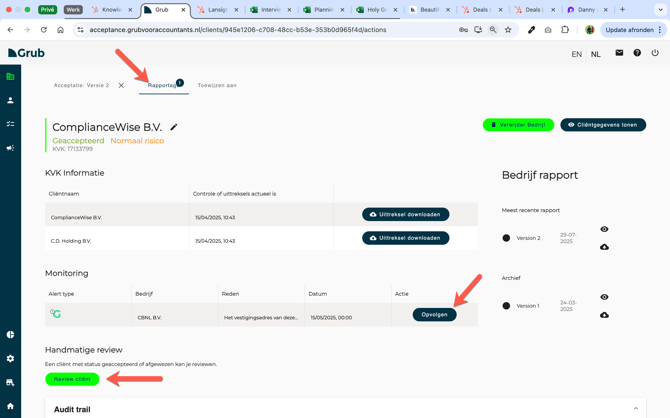Screen dimensions: 670x418
Task: Reload the browser page
Action: [x=44, y=30]
